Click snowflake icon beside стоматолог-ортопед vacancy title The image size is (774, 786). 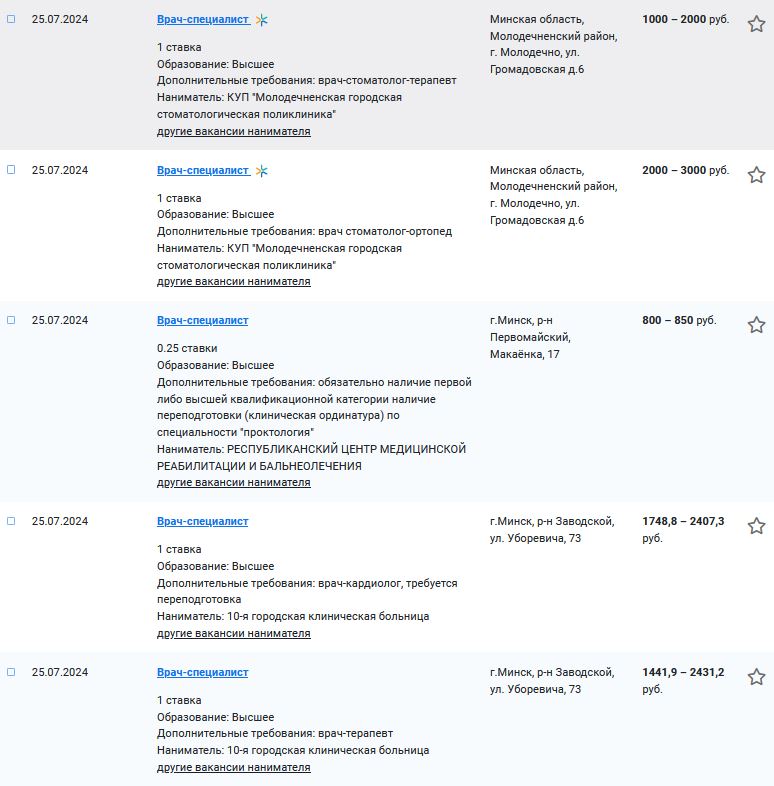tap(262, 171)
